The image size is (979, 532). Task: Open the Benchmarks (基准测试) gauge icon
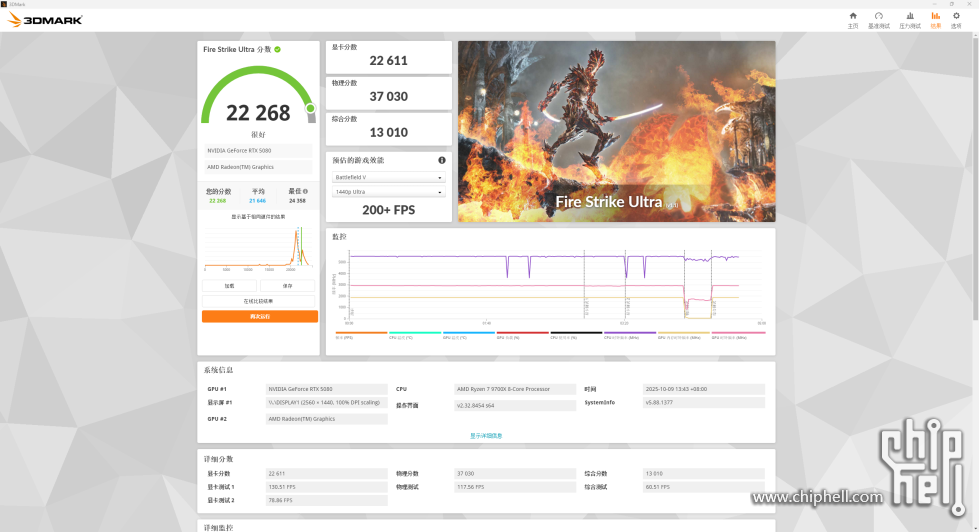(878, 19)
